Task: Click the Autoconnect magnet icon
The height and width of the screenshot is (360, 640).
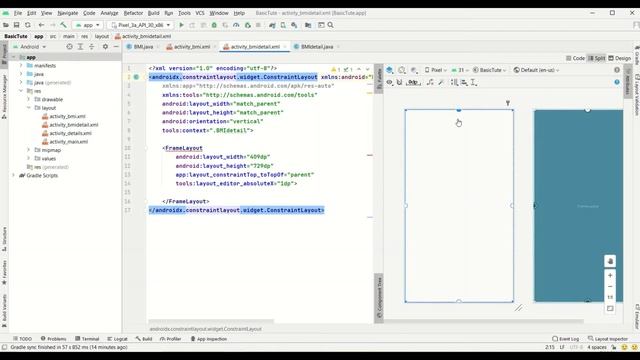Action: click(399, 82)
